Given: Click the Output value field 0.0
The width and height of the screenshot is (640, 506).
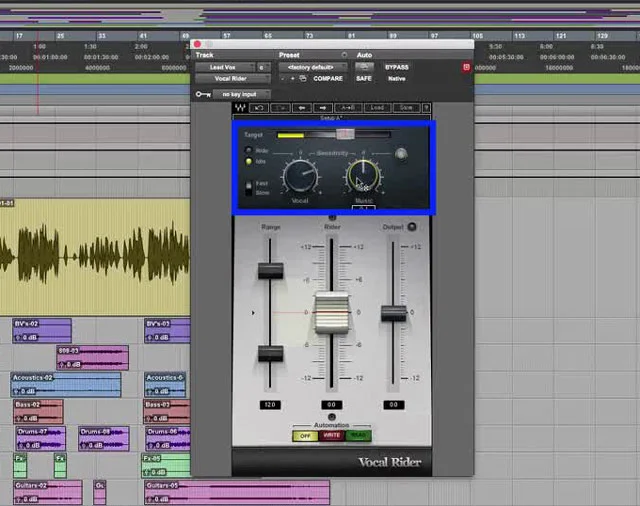Looking at the screenshot, I should pos(393,405).
